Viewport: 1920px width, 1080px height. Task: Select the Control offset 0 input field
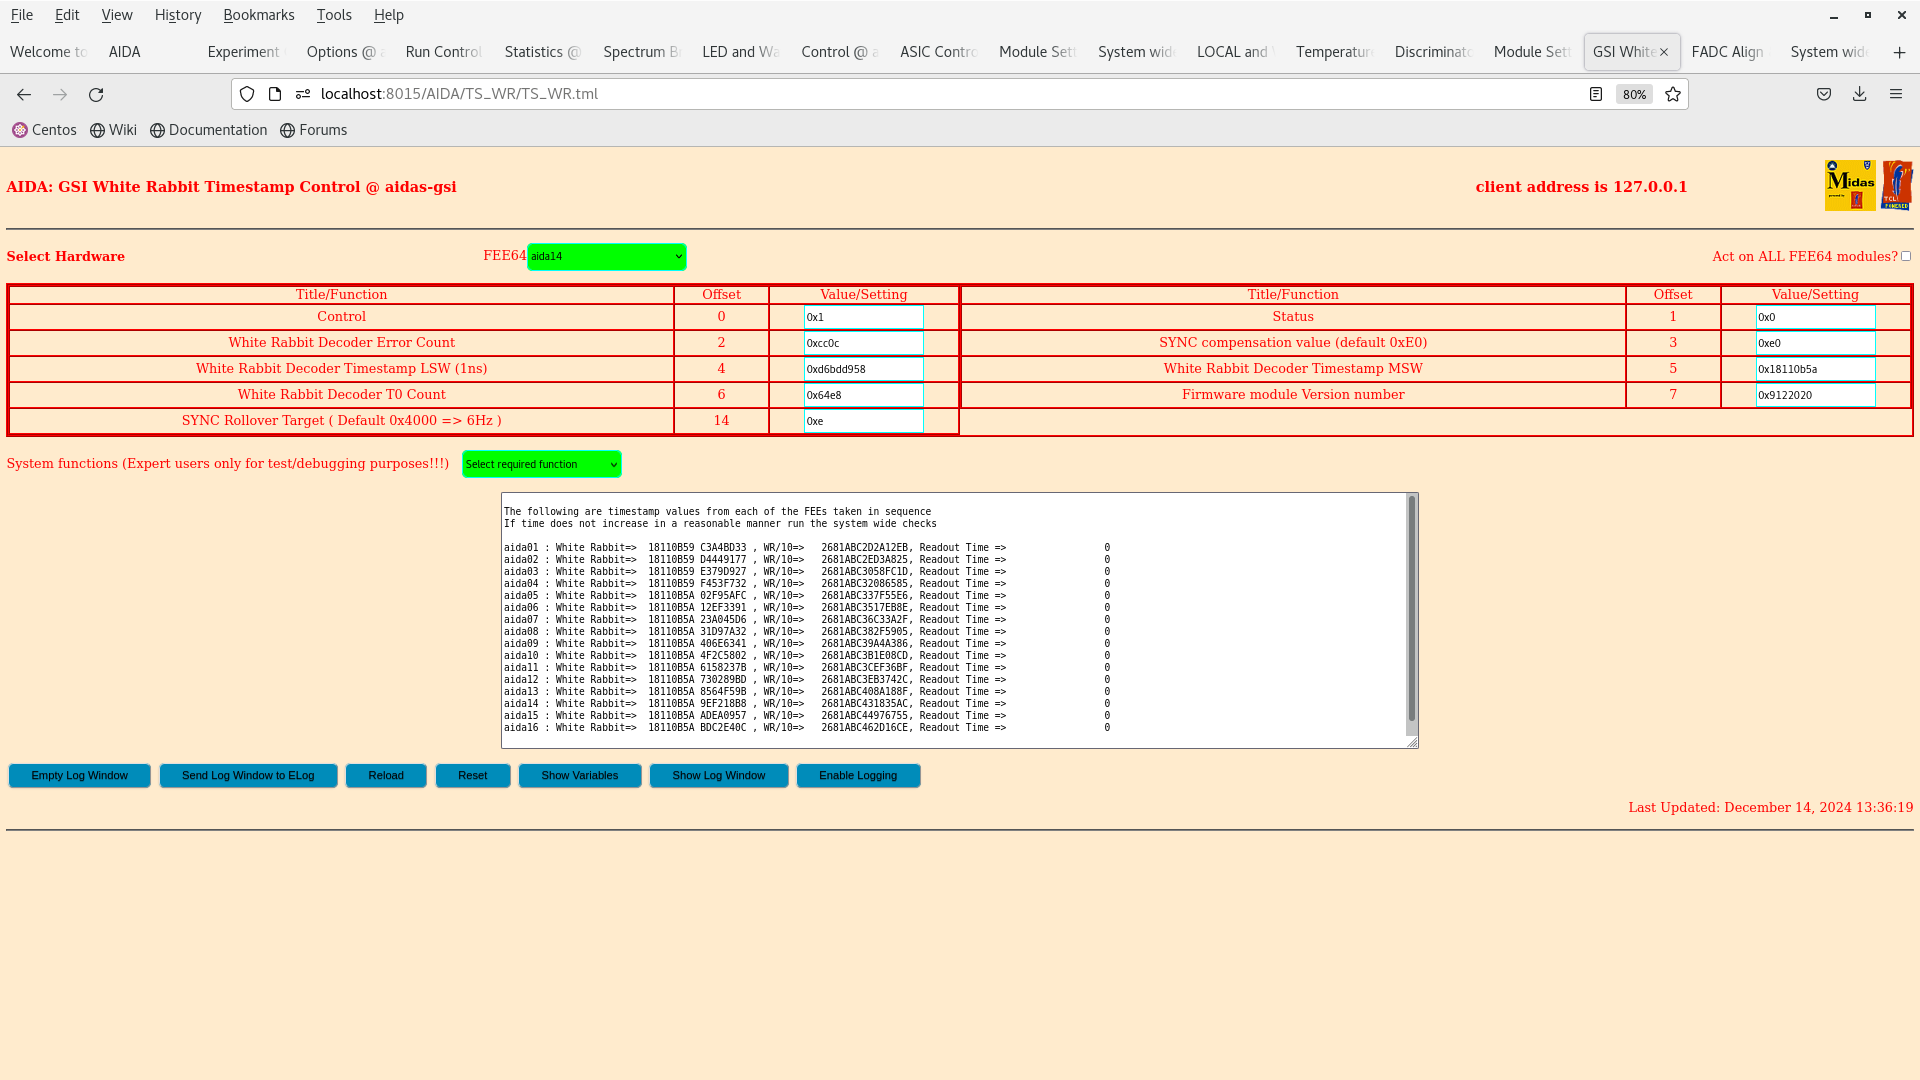pos(864,316)
